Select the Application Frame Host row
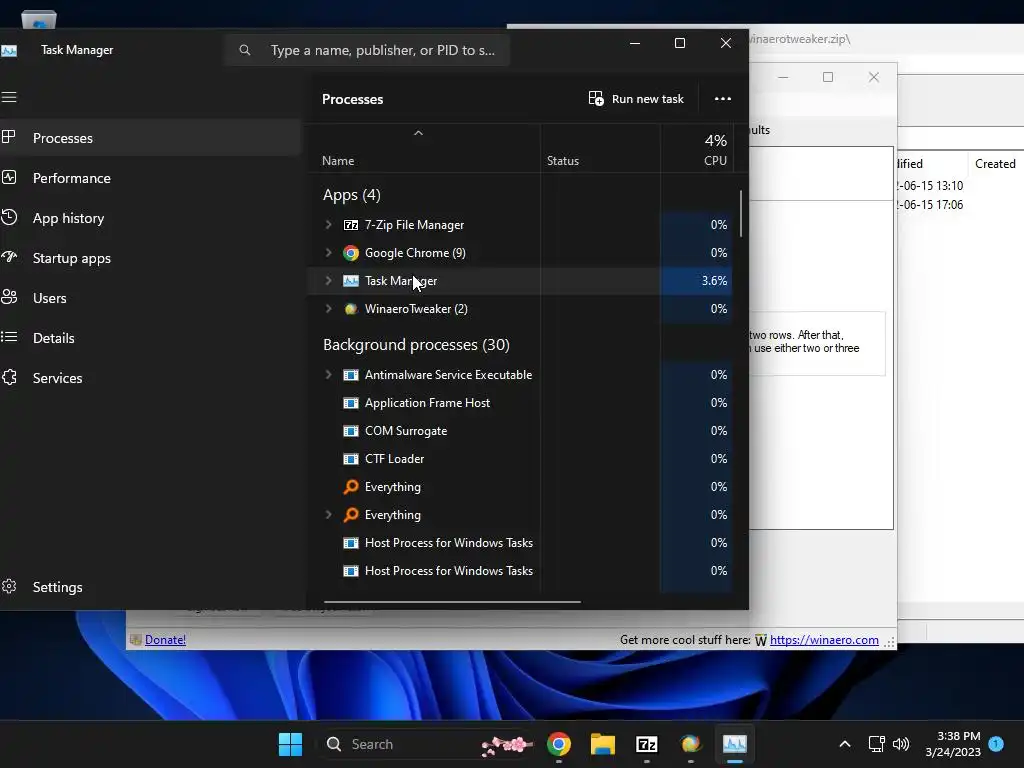This screenshot has height=768, width=1024. point(519,403)
